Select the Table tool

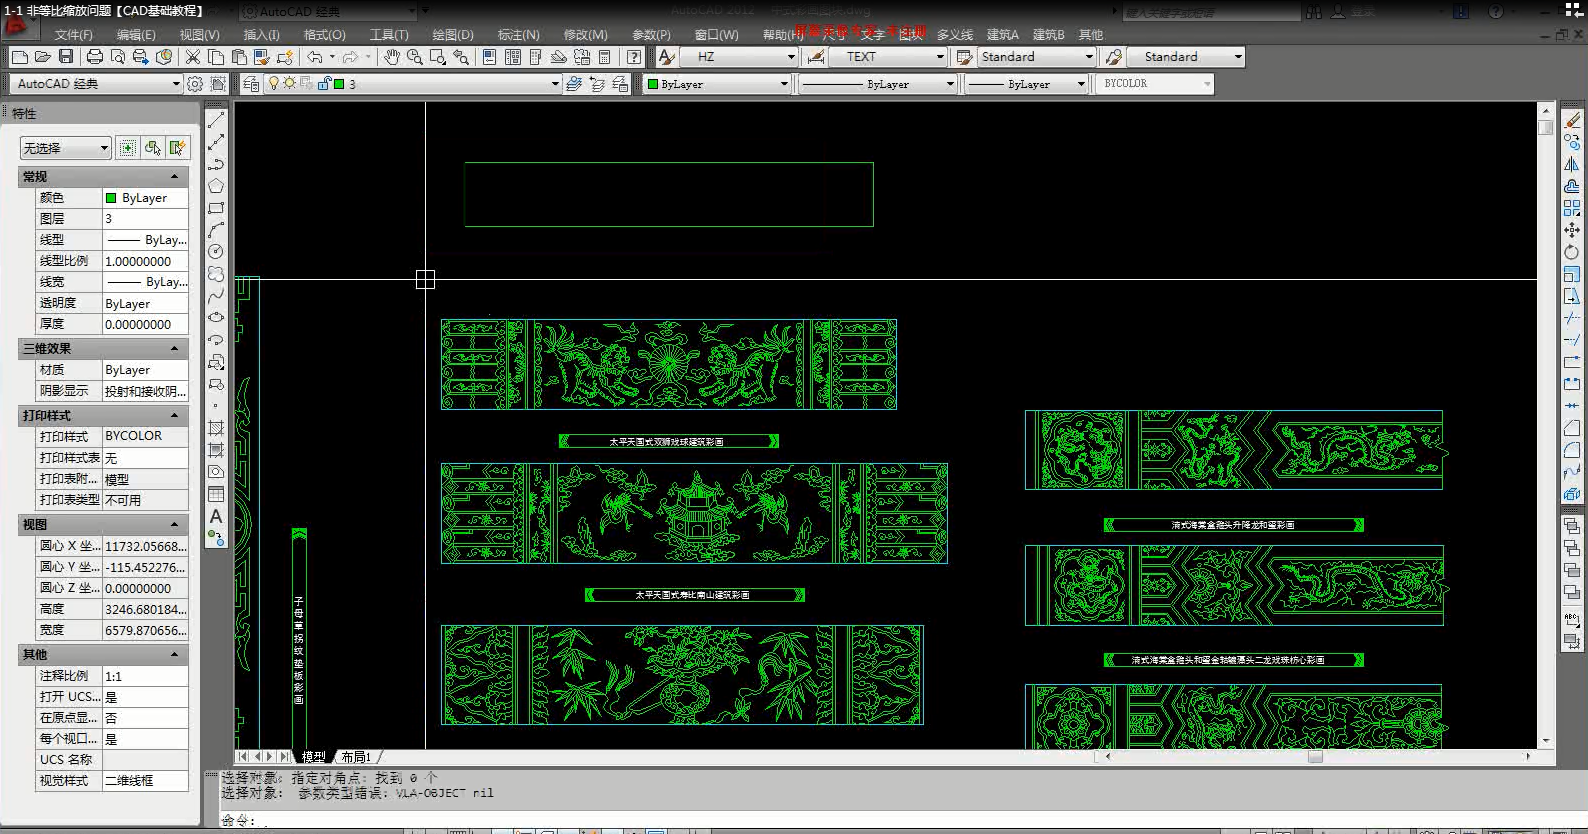[216, 494]
